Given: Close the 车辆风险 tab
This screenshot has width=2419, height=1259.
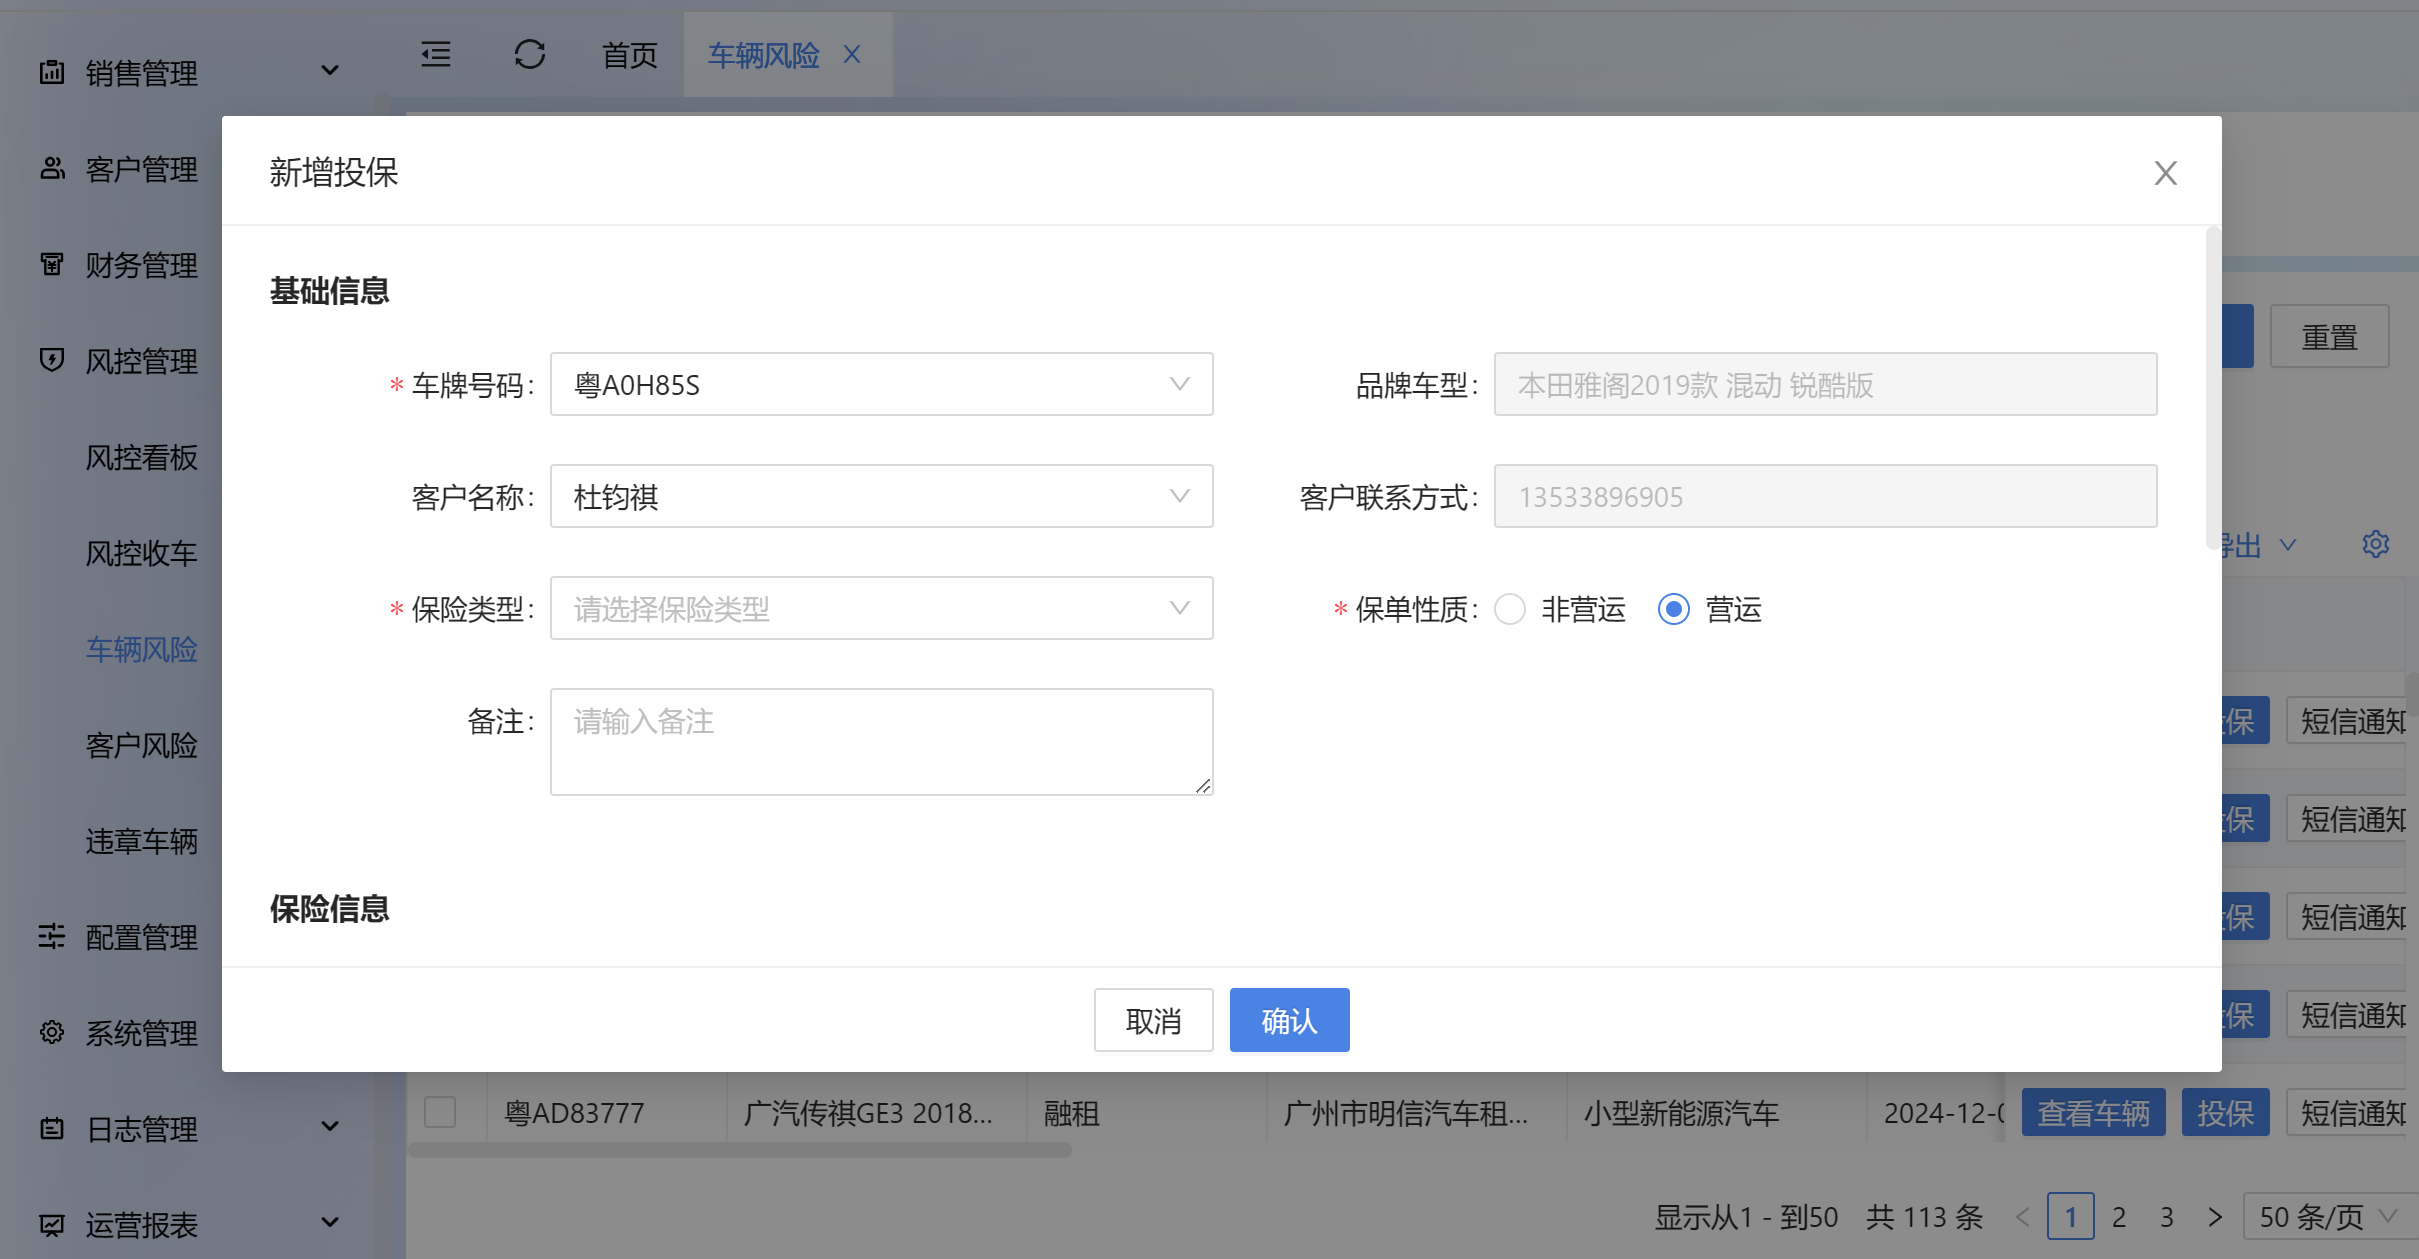Looking at the screenshot, I should click(852, 55).
